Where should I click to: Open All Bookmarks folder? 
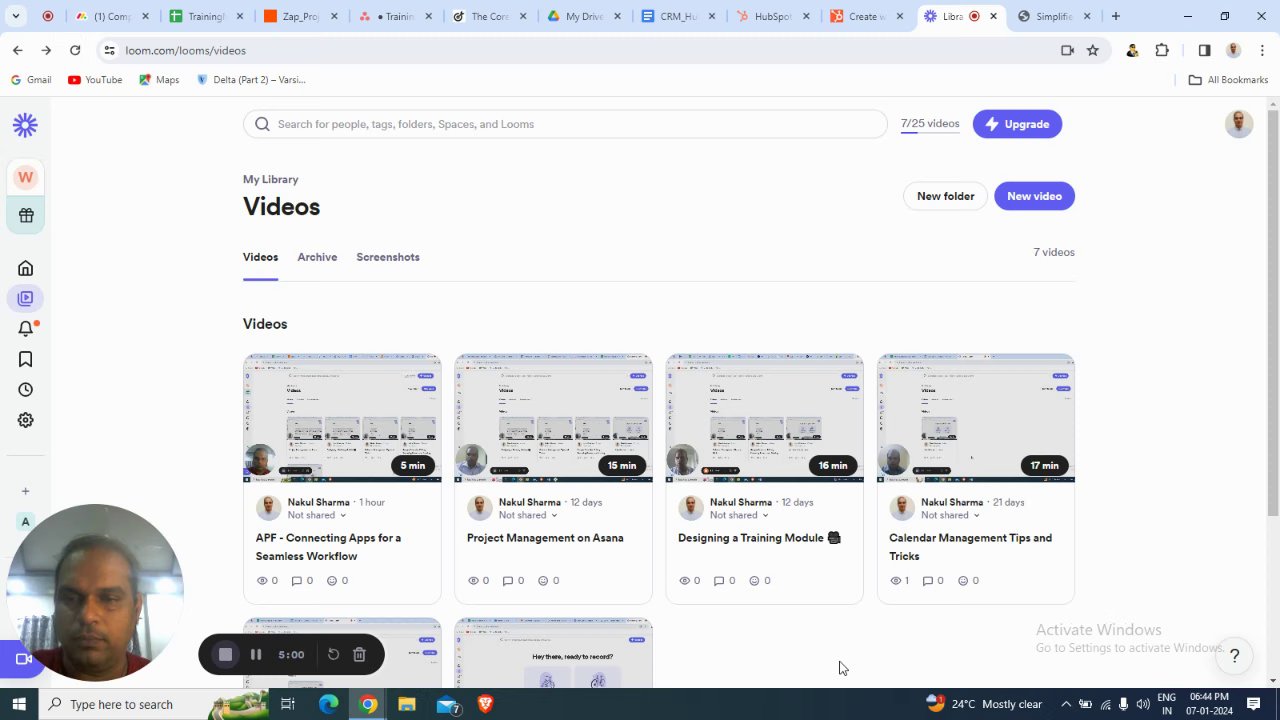coord(1228,80)
